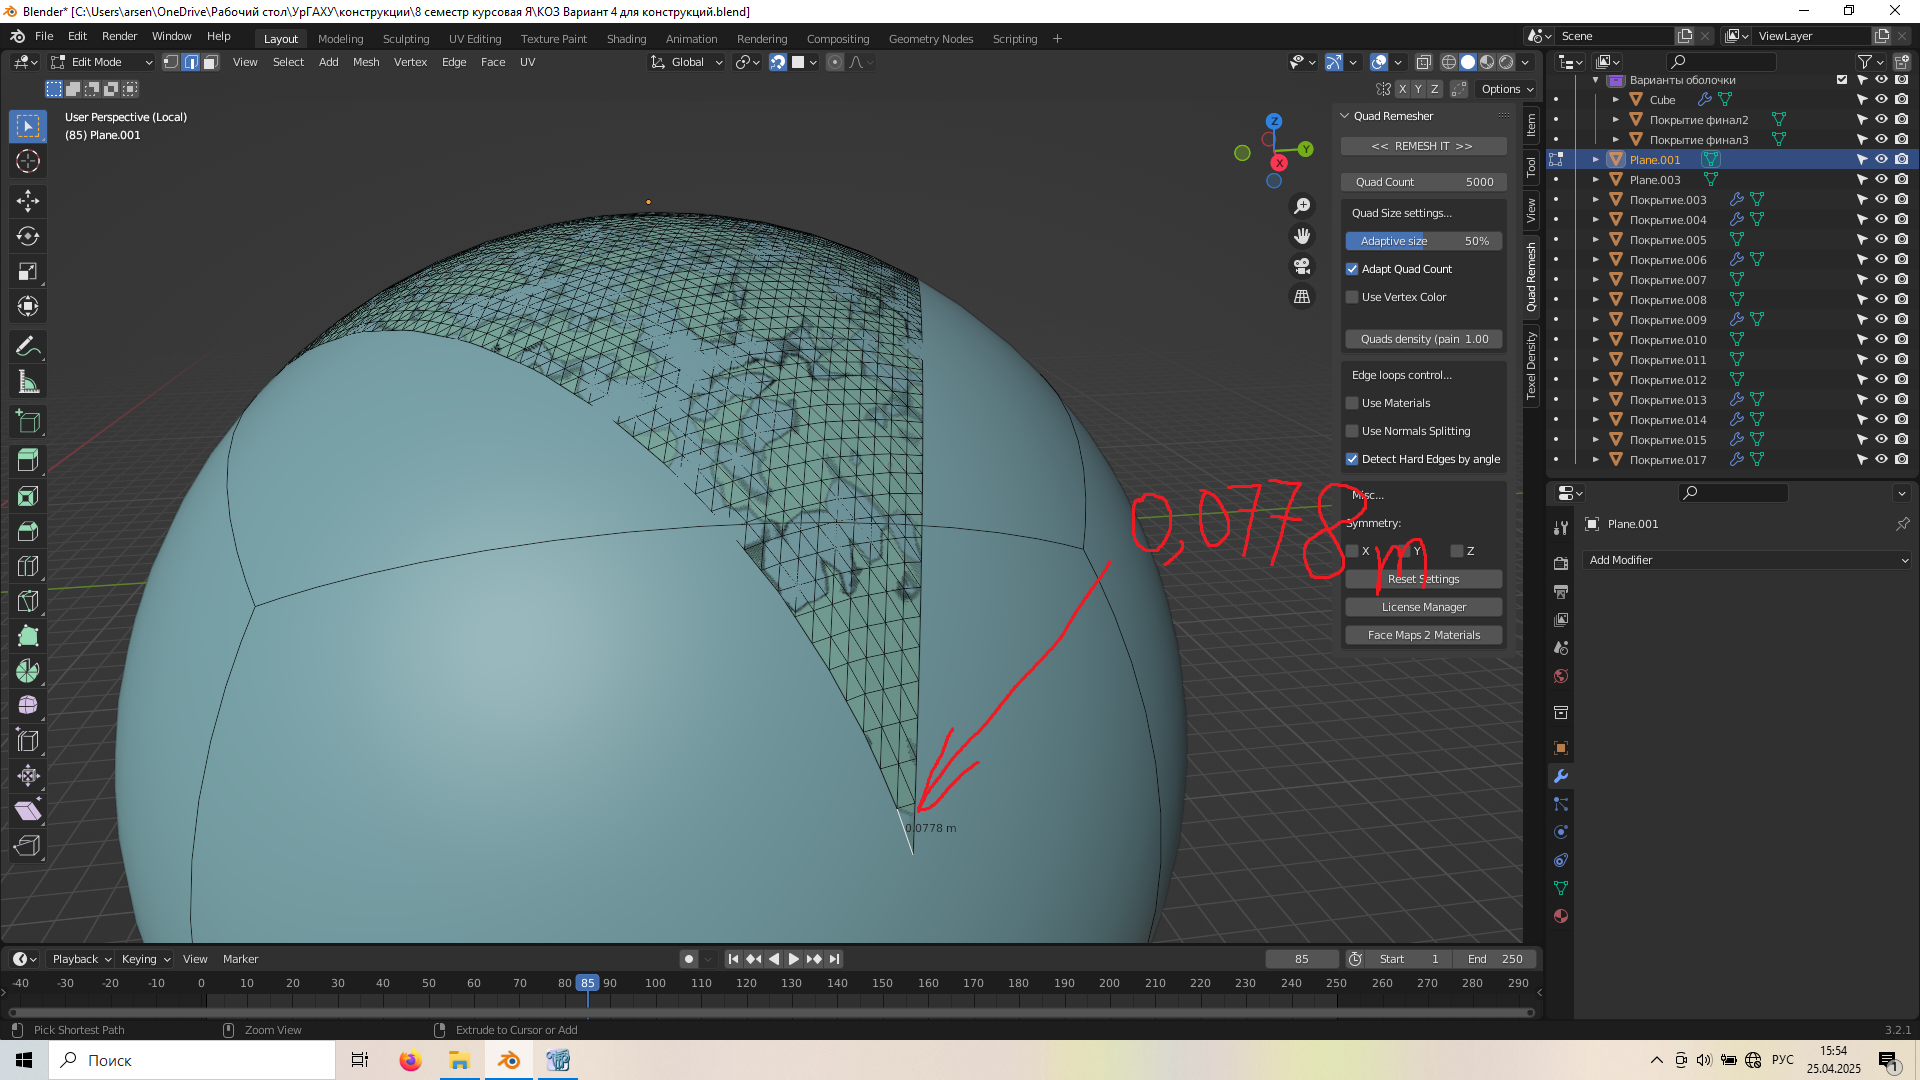Image resolution: width=1920 pixels, height=1080 pixels.
Task: Enable Z symmetry checkbox
Action: tap(1457, 551)
